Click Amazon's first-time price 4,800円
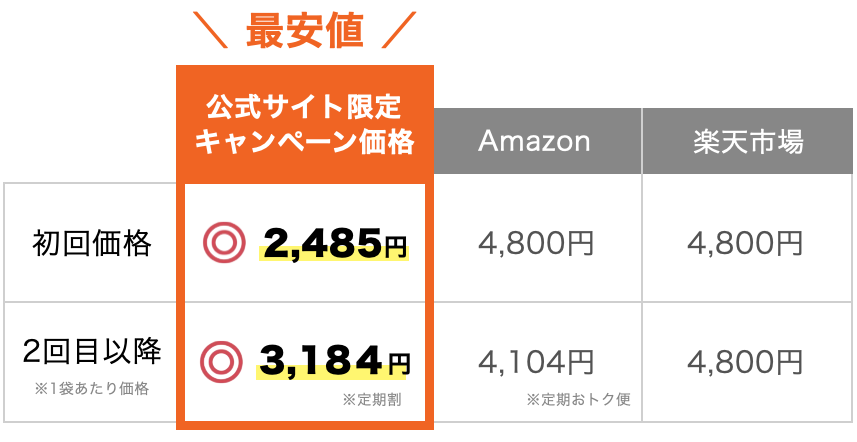The image size is (857, 442). (535, 242)
